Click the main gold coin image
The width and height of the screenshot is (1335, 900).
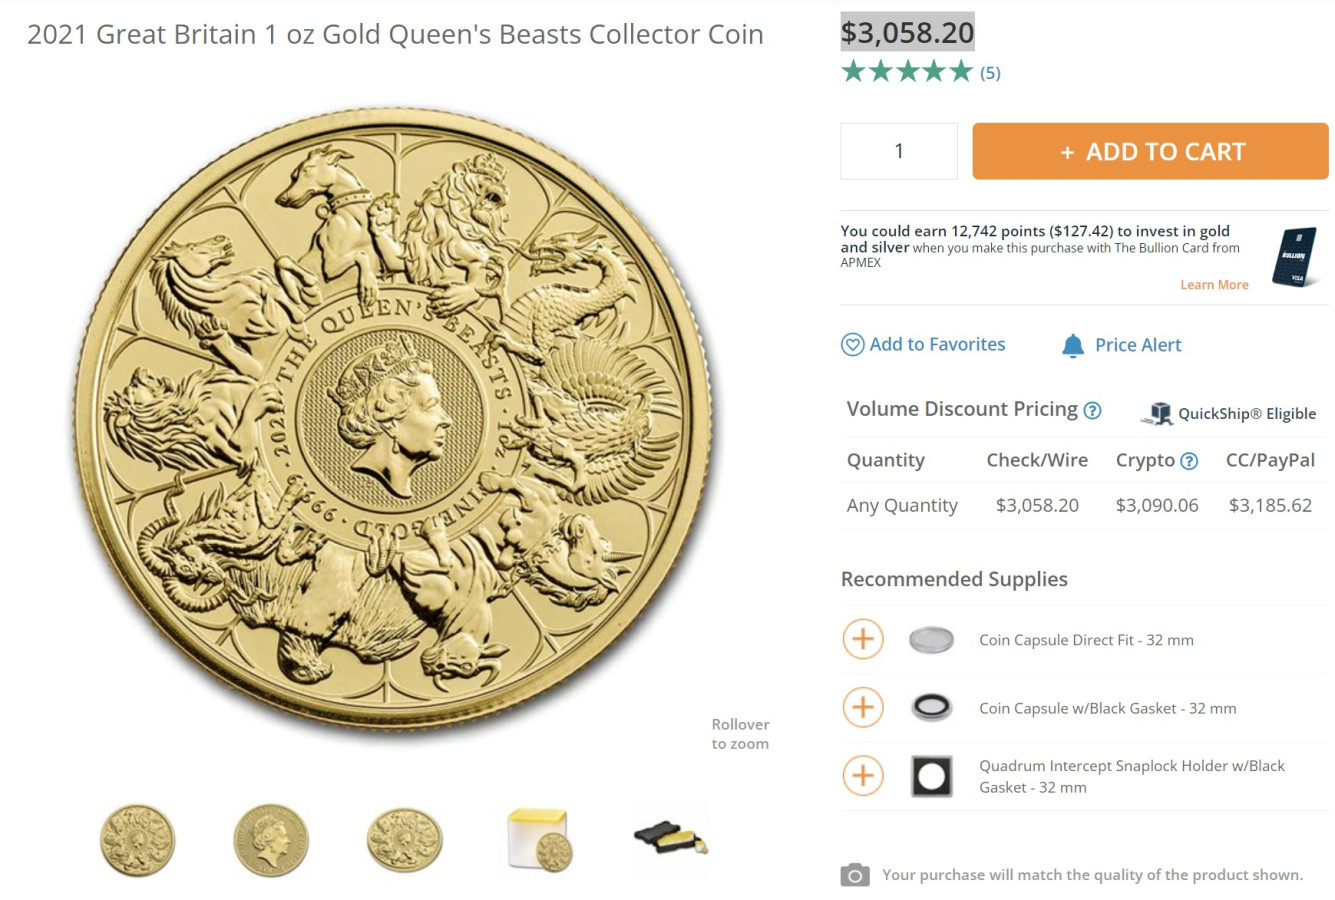[393, 420]
